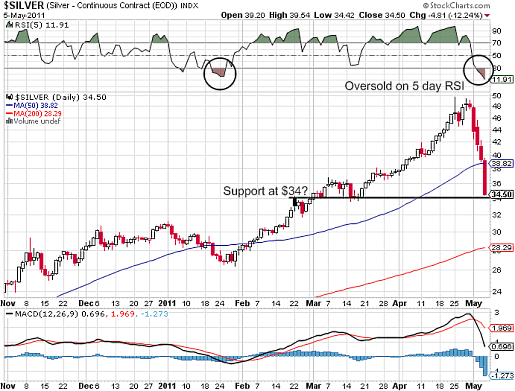Click the 24 price axis label
515x391 pixels.
tap(497, 291)
